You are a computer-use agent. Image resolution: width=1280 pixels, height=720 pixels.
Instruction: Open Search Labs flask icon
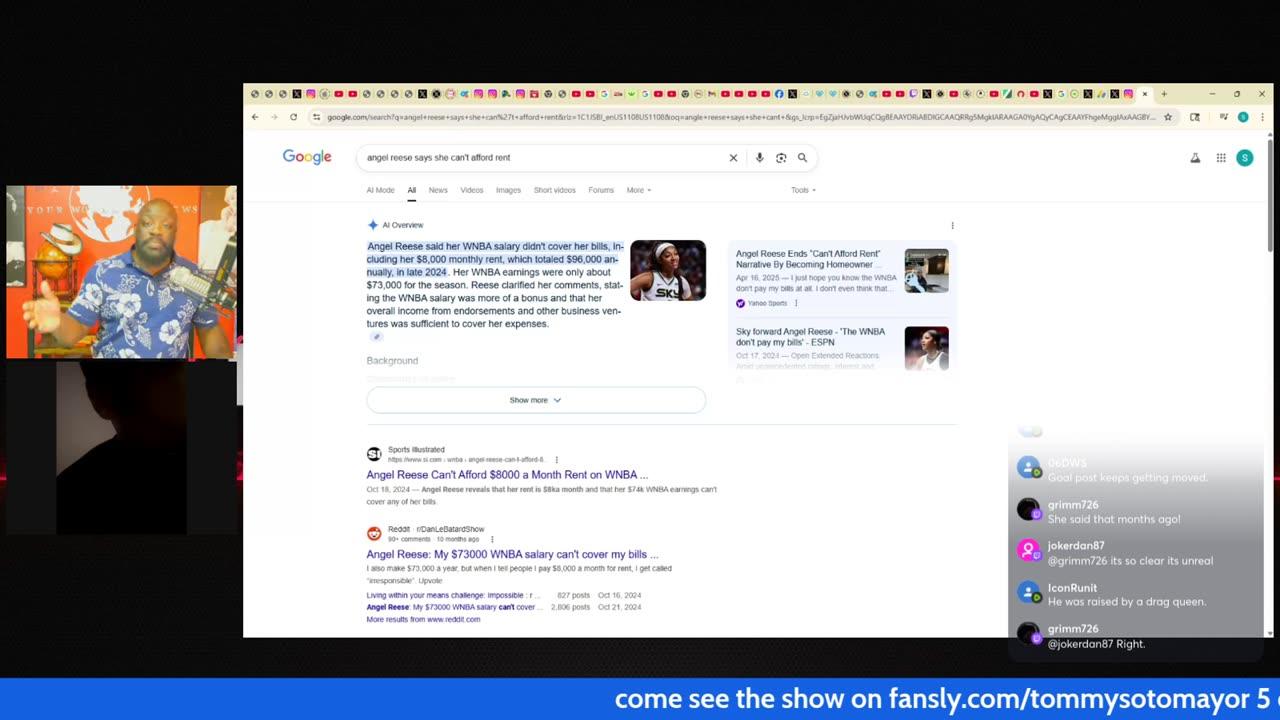1195,158
